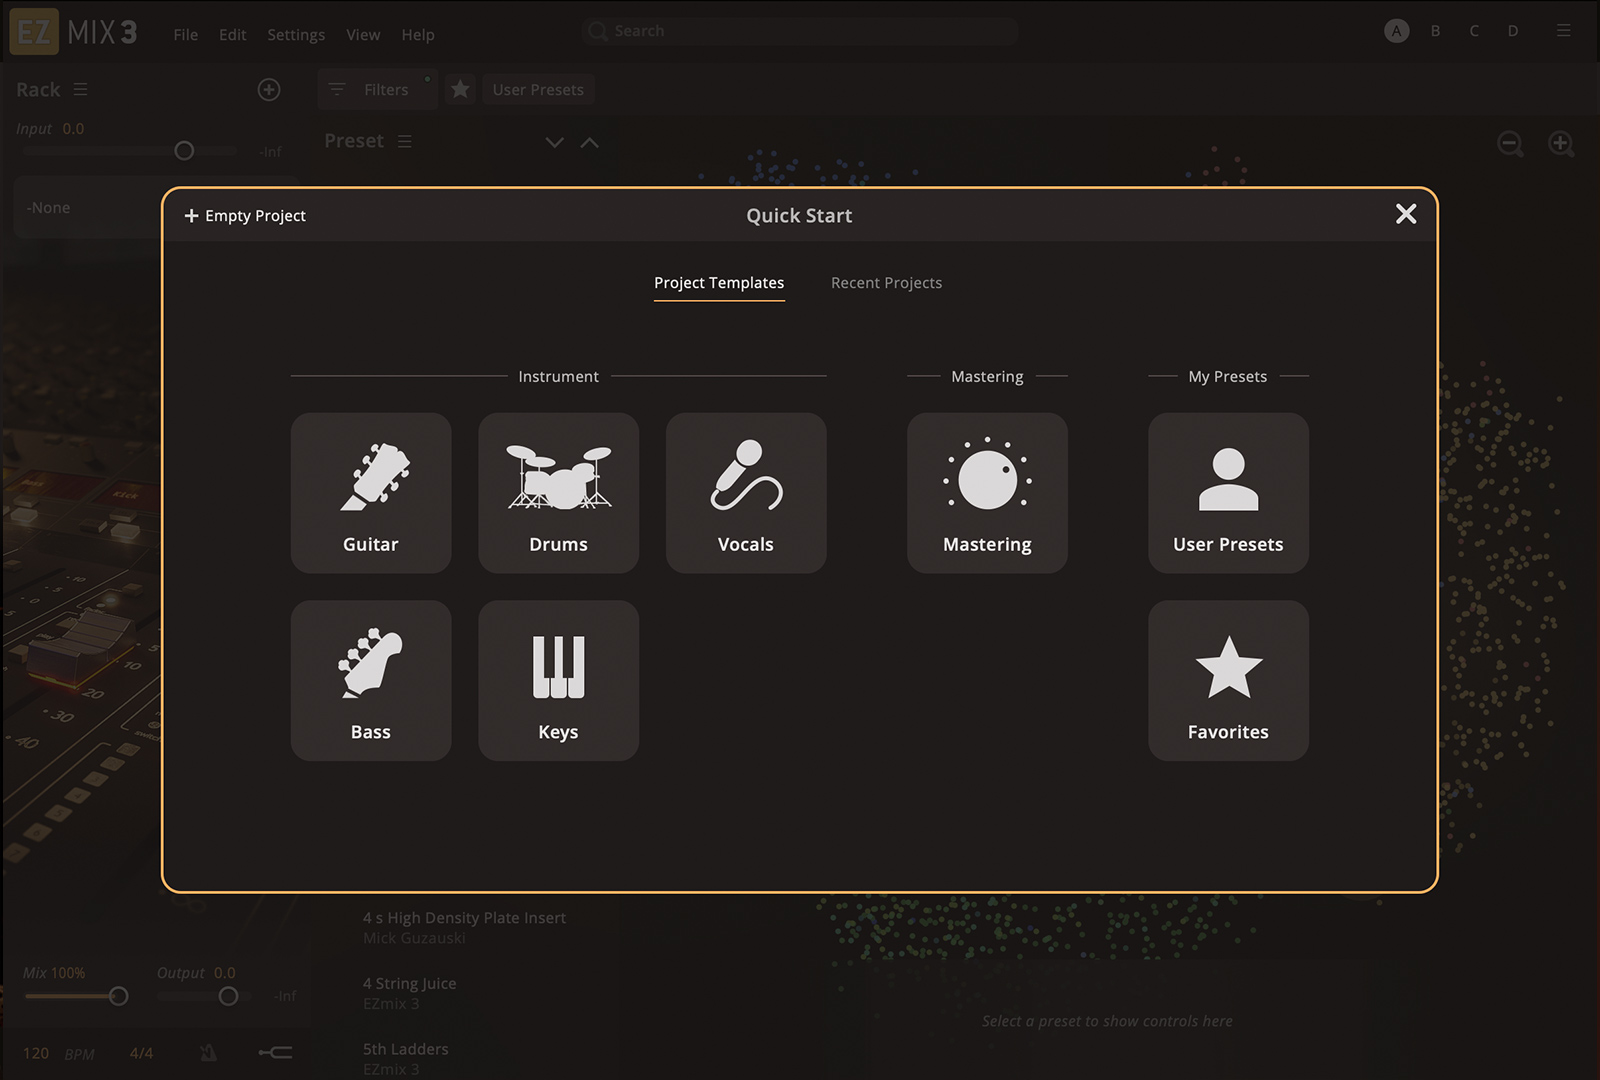The height and width of the screenshot is (1080, 1600).
Task: Open the Help menu
Action: [418, 34]
